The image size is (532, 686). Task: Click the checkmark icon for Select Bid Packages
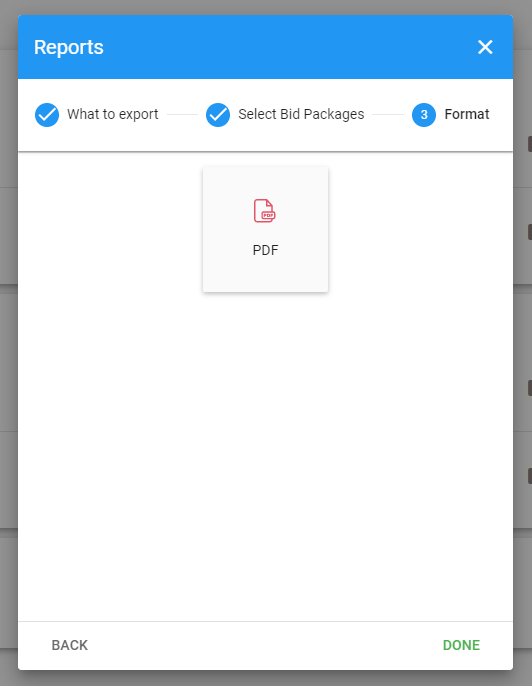click(x=218, y=115)
